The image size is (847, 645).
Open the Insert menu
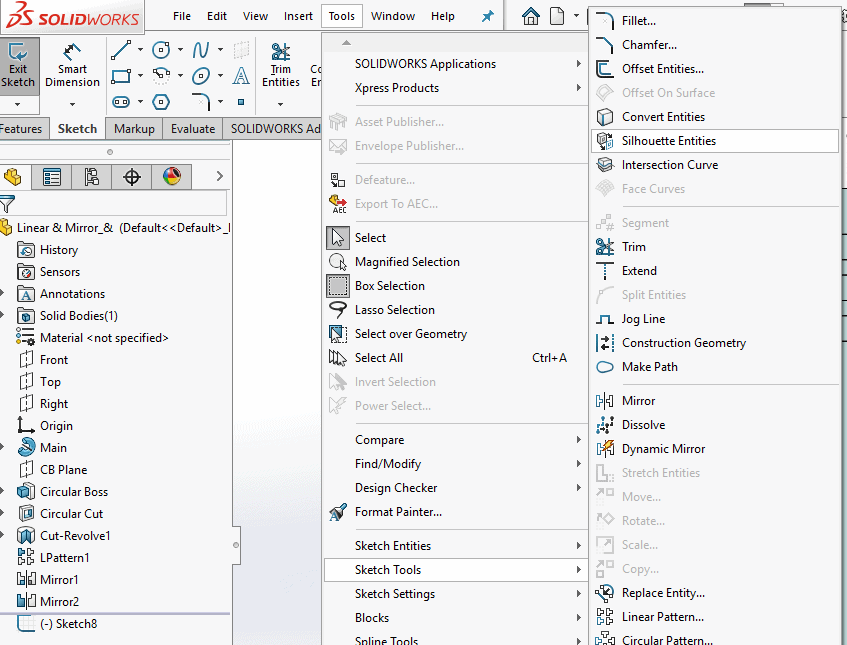pyautogui.click(x=298, y=16)
